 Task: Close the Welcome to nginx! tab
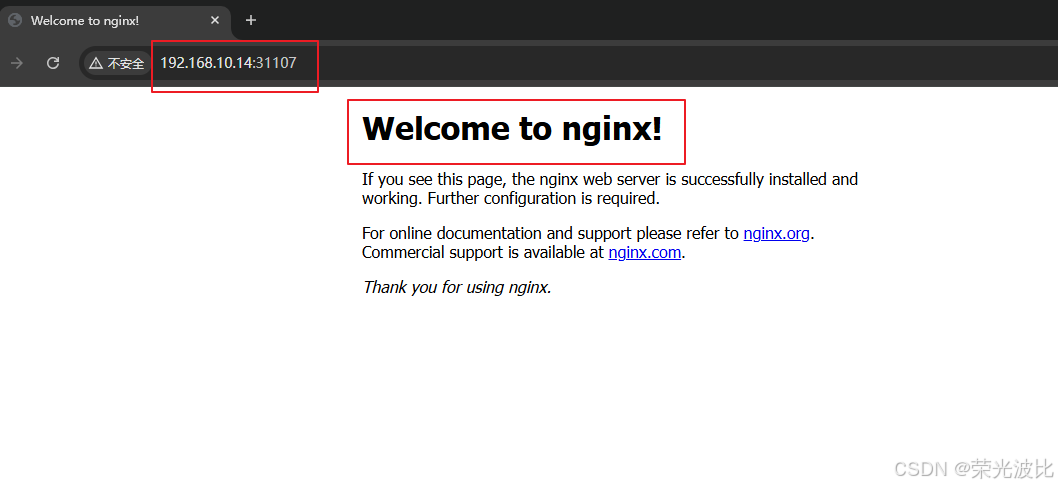point(215,20)
